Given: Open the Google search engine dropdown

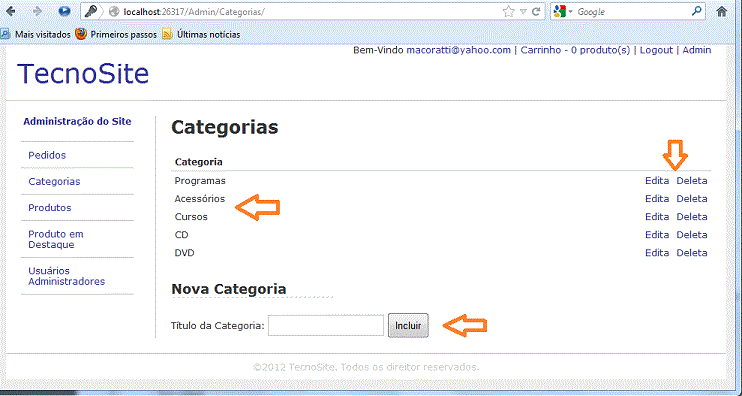Looking at the screenshot, I should tap(563, 12).
